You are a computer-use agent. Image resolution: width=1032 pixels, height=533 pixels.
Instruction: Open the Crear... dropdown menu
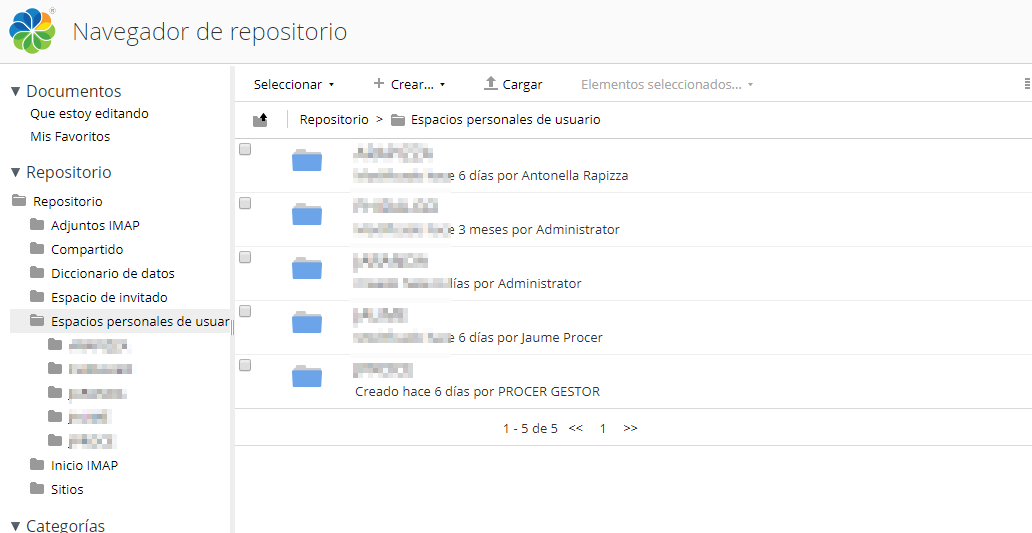(410, 84)
